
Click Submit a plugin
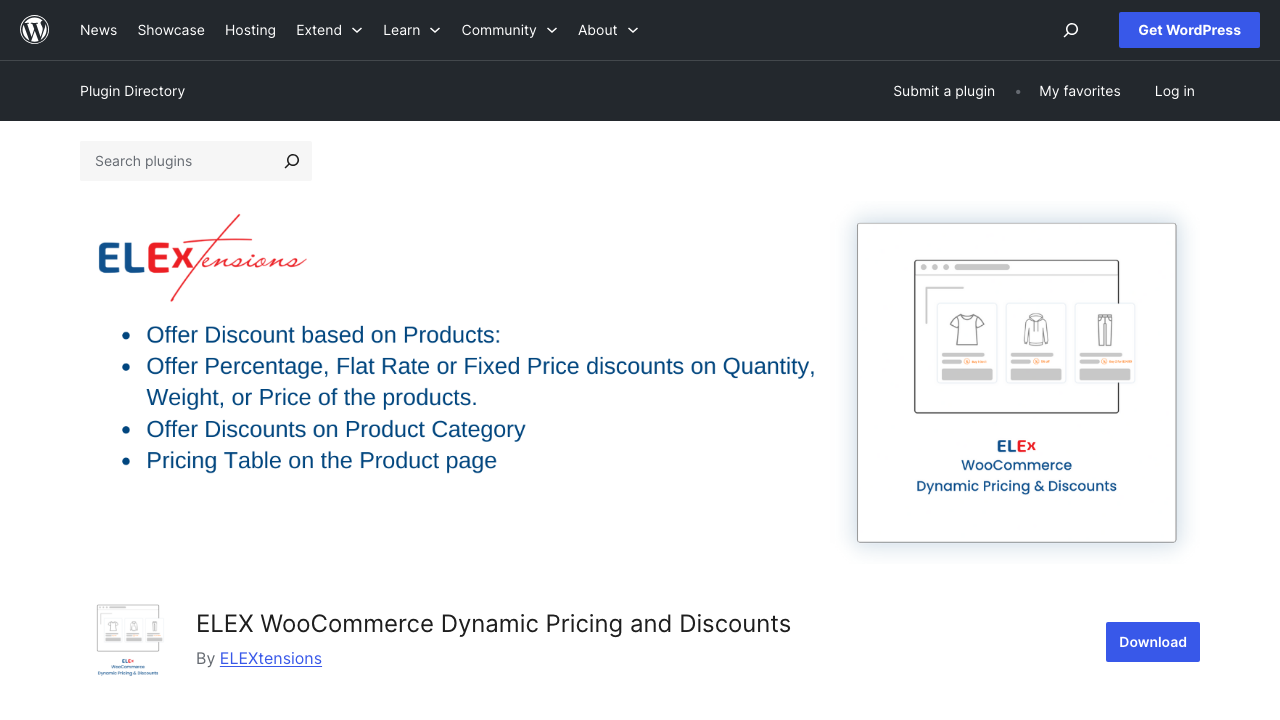tap(944, 91)
